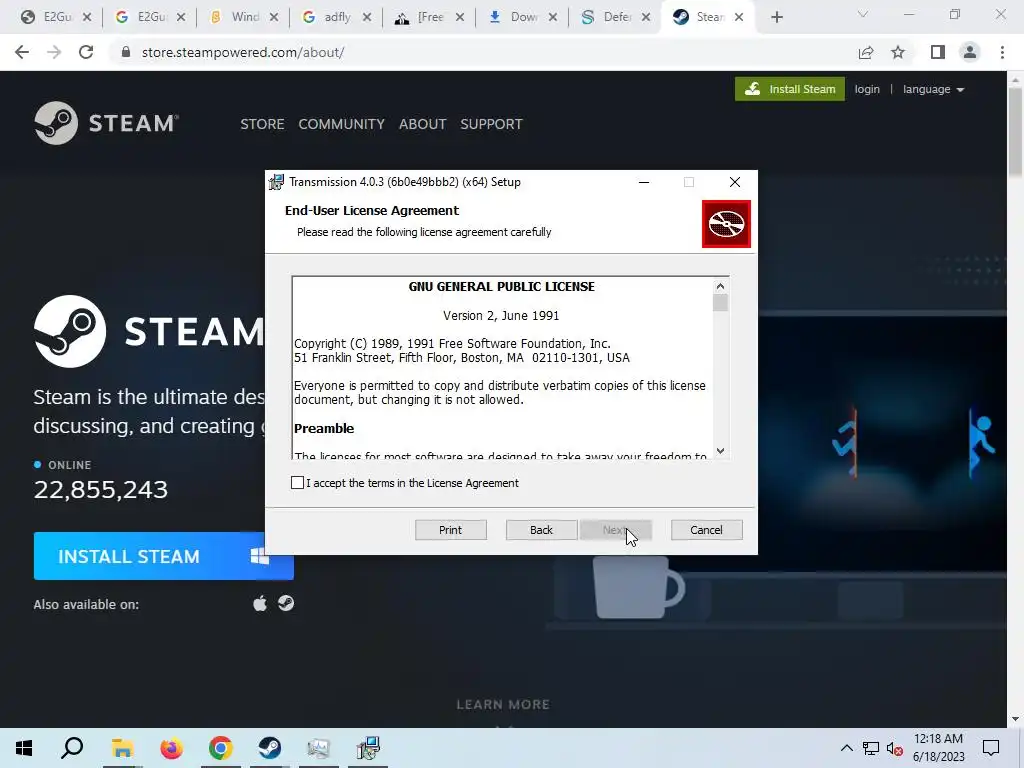This screenshot has height=768, width=1024.
Task: Click the browser page scrollbar thumb
Action: (1015, 131)
